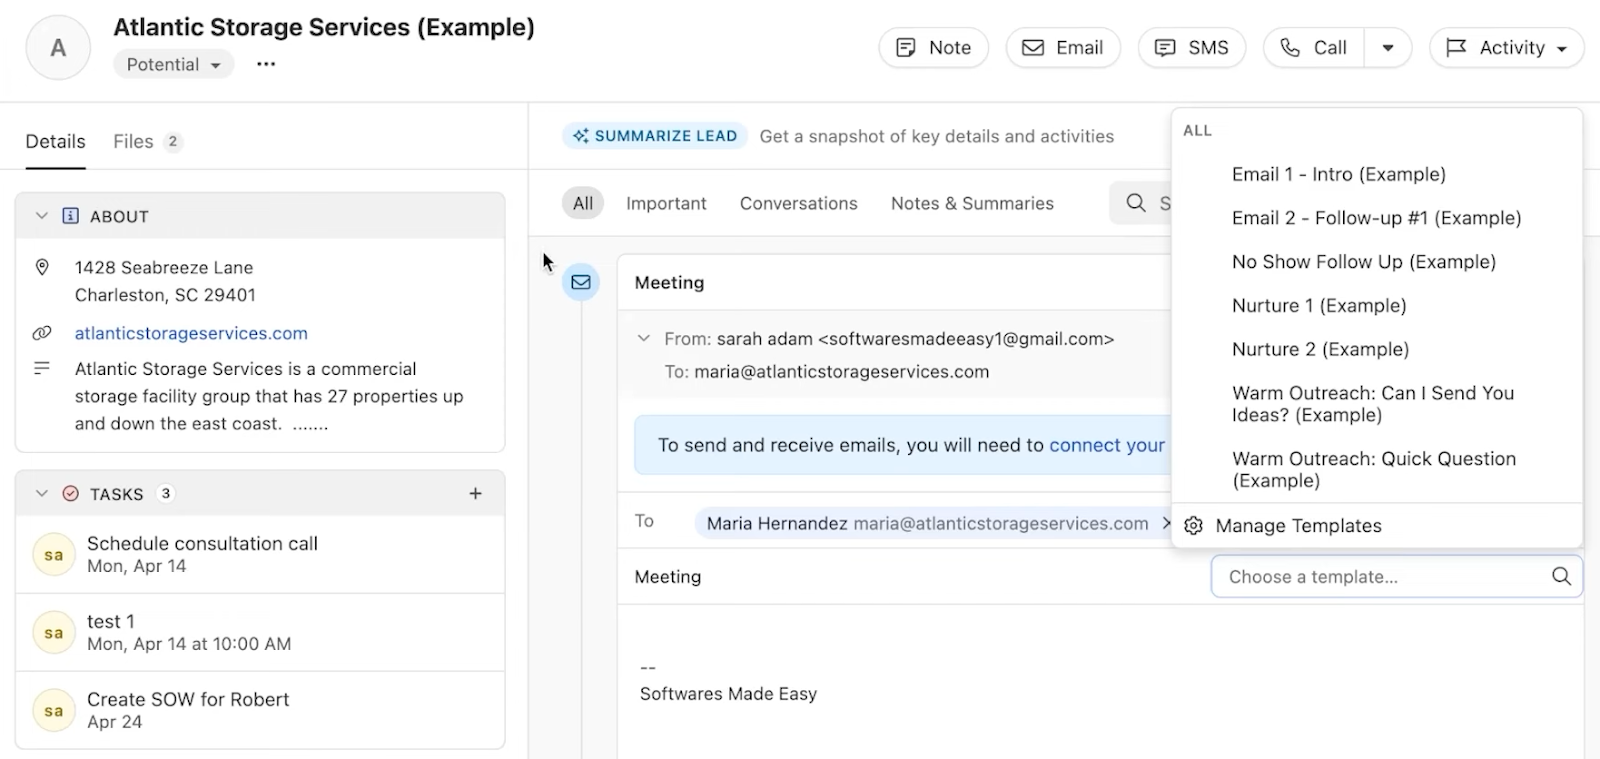Click the Note button icon

(x=906, y=48)
